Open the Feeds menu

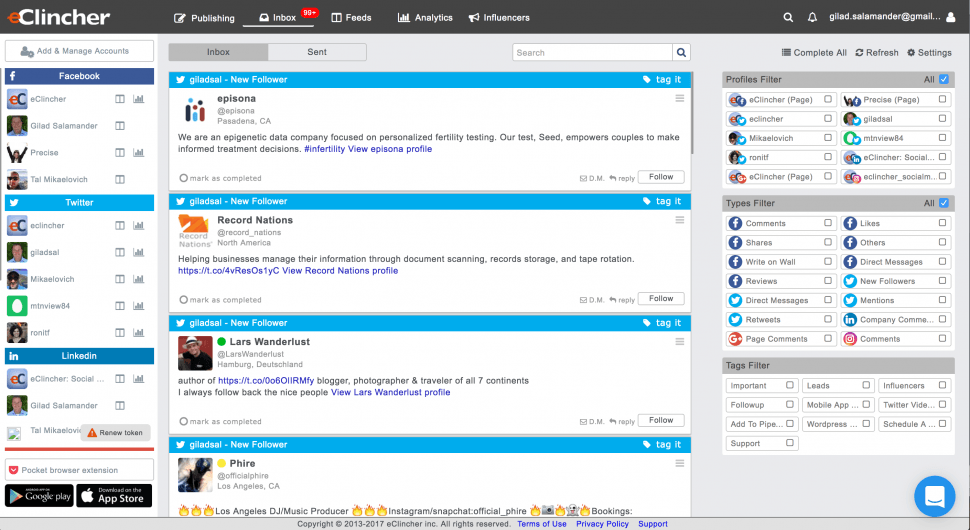(351, 18)
